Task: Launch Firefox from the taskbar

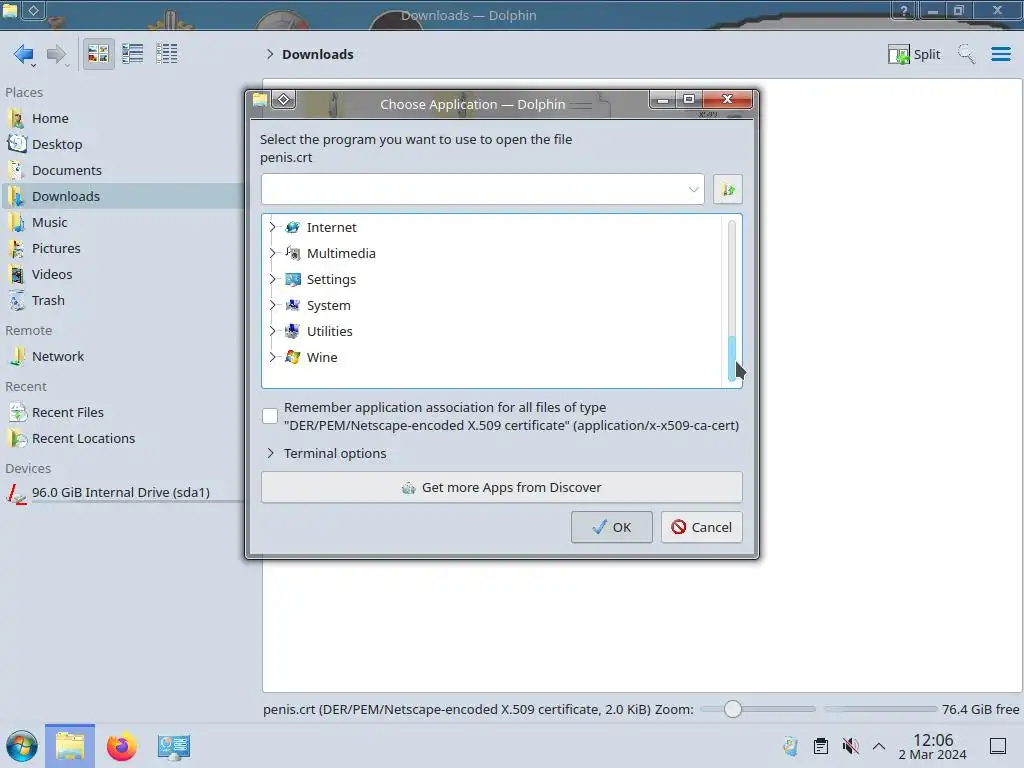Action: [x=121, y=746]
